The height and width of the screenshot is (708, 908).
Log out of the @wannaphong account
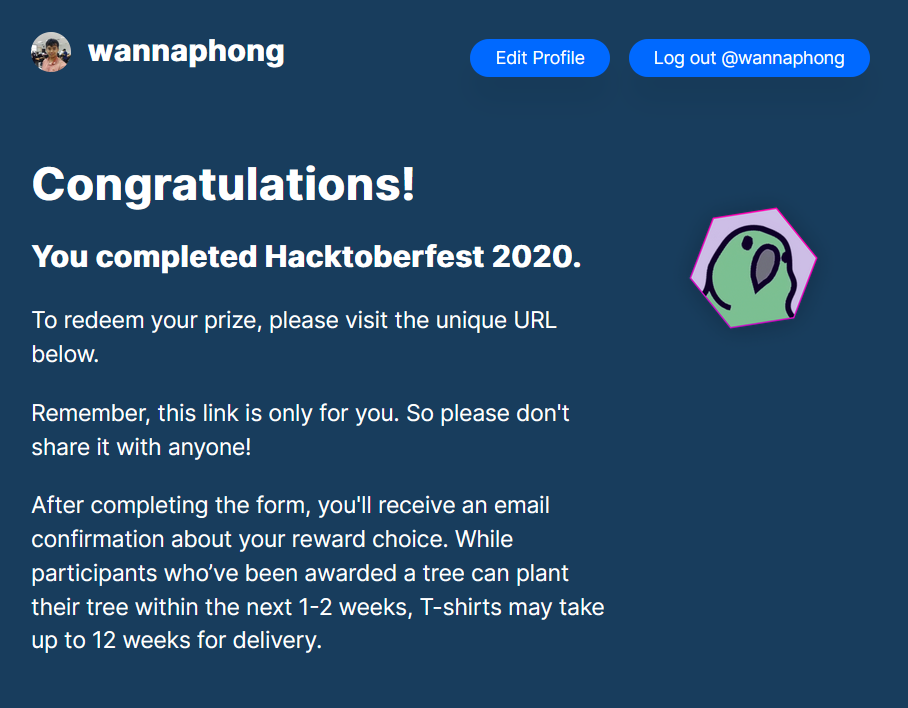(x=749, y=58)
